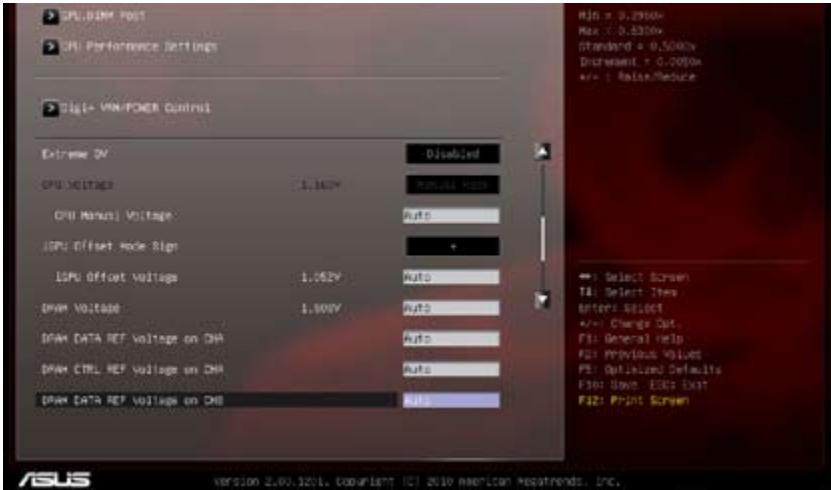
Task: Select highlighted DRAM DATA REF Voltage CHB field
Action: [x=451, y=400]
